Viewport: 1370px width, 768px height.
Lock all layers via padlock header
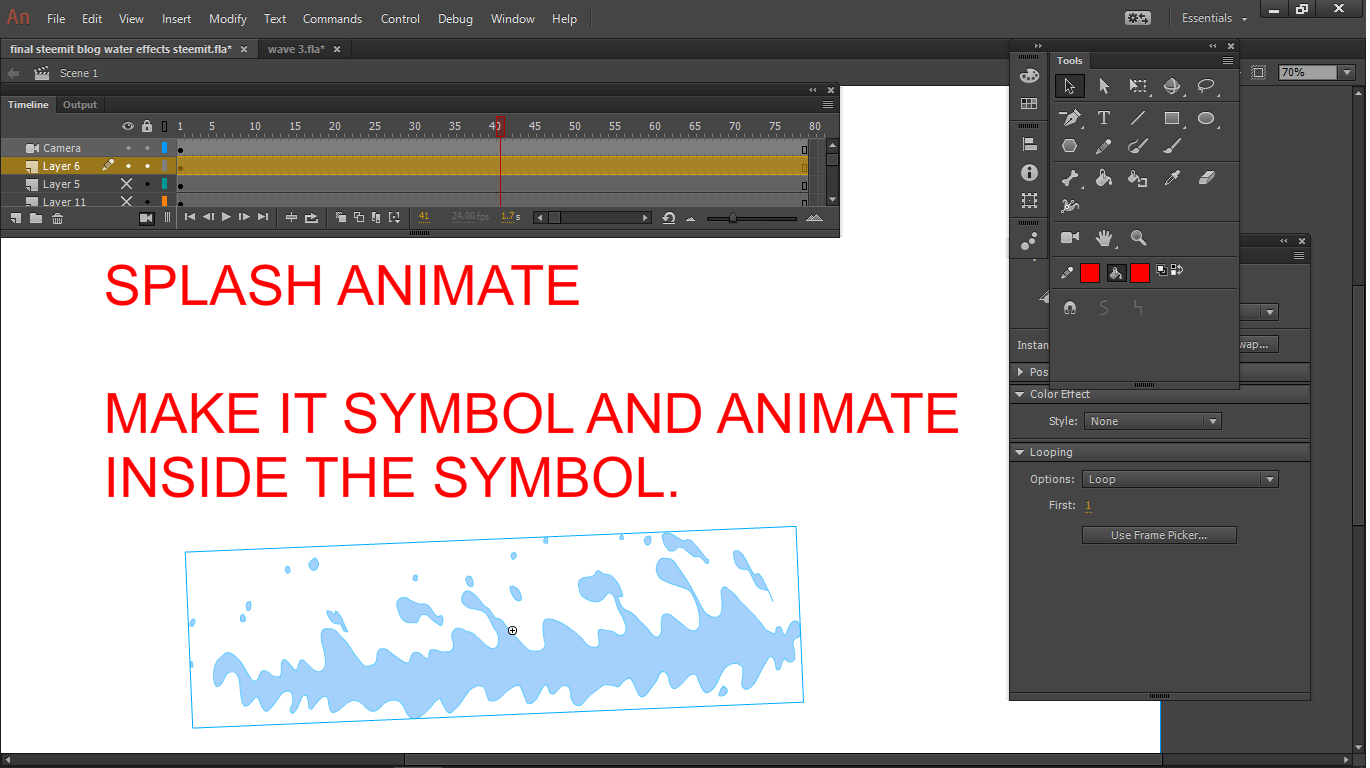pos(147,127)
